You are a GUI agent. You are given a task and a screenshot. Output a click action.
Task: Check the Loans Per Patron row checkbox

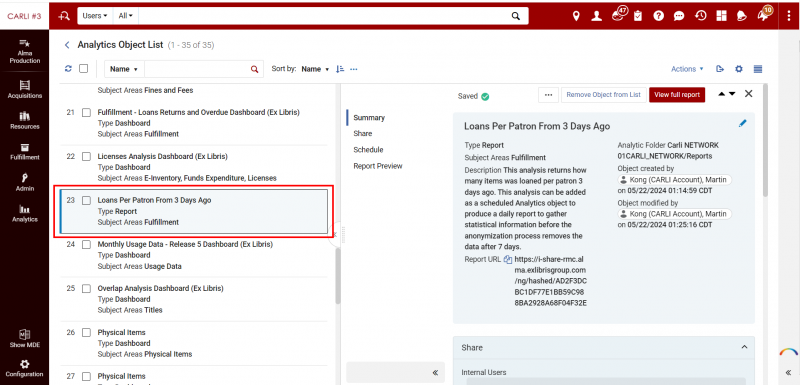pyautogui.click(x=86, y=200)
